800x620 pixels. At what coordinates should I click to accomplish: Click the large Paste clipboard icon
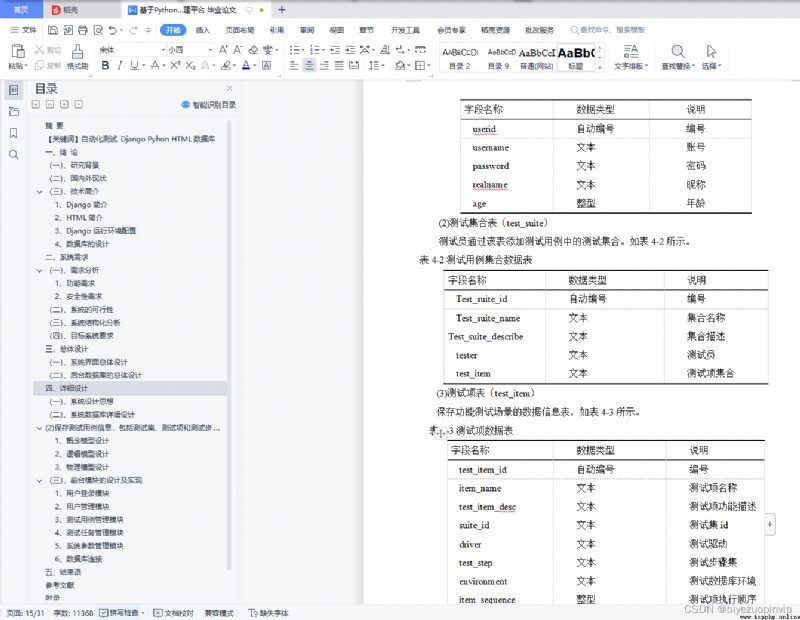[18, 51]
